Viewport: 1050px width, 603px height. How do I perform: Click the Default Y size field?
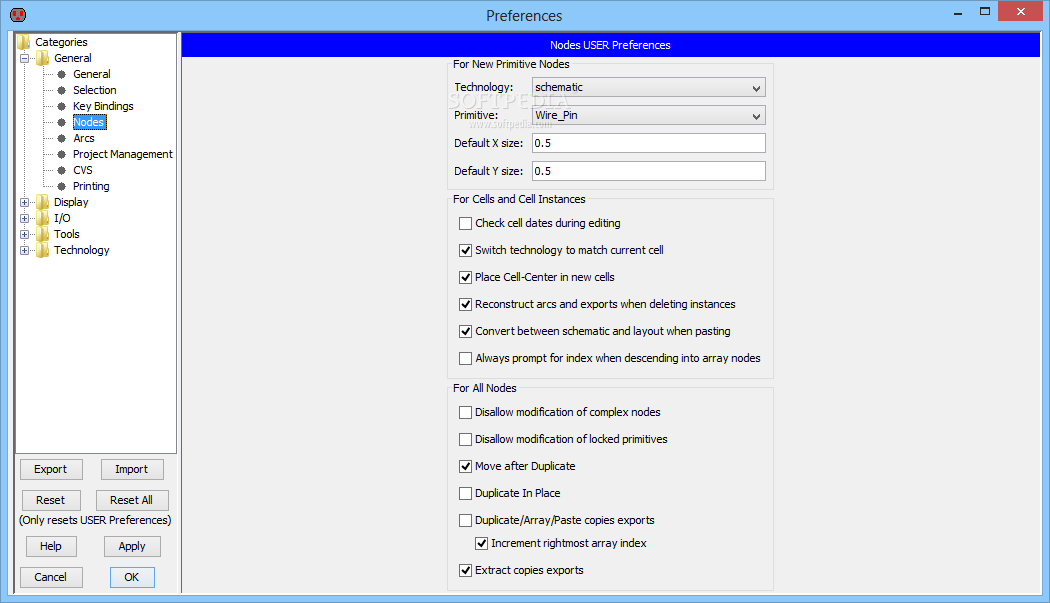(x=648, y=172)
